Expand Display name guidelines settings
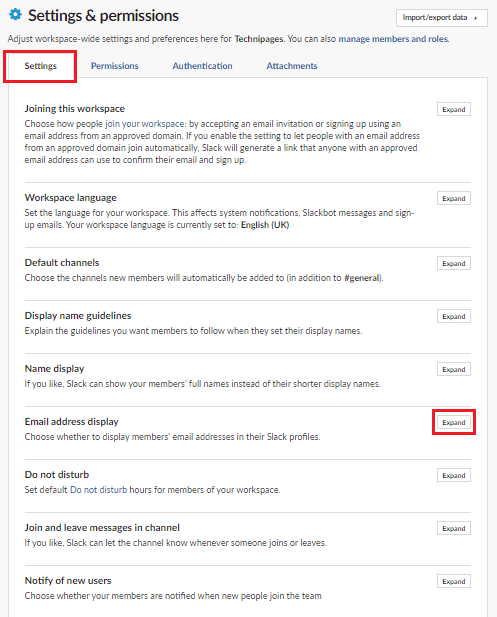Screen dimensions: 497x617 (454, 316)
